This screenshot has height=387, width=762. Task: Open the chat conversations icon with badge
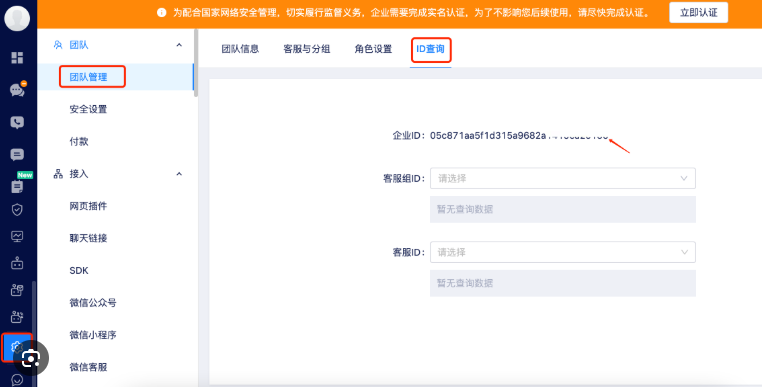(17, 90)
